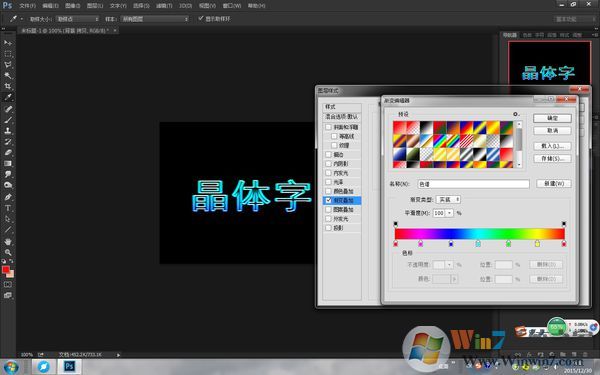Click the 存储(S)... save button
600x375 pixels.
pyautogui.click(x=553, y=158)
